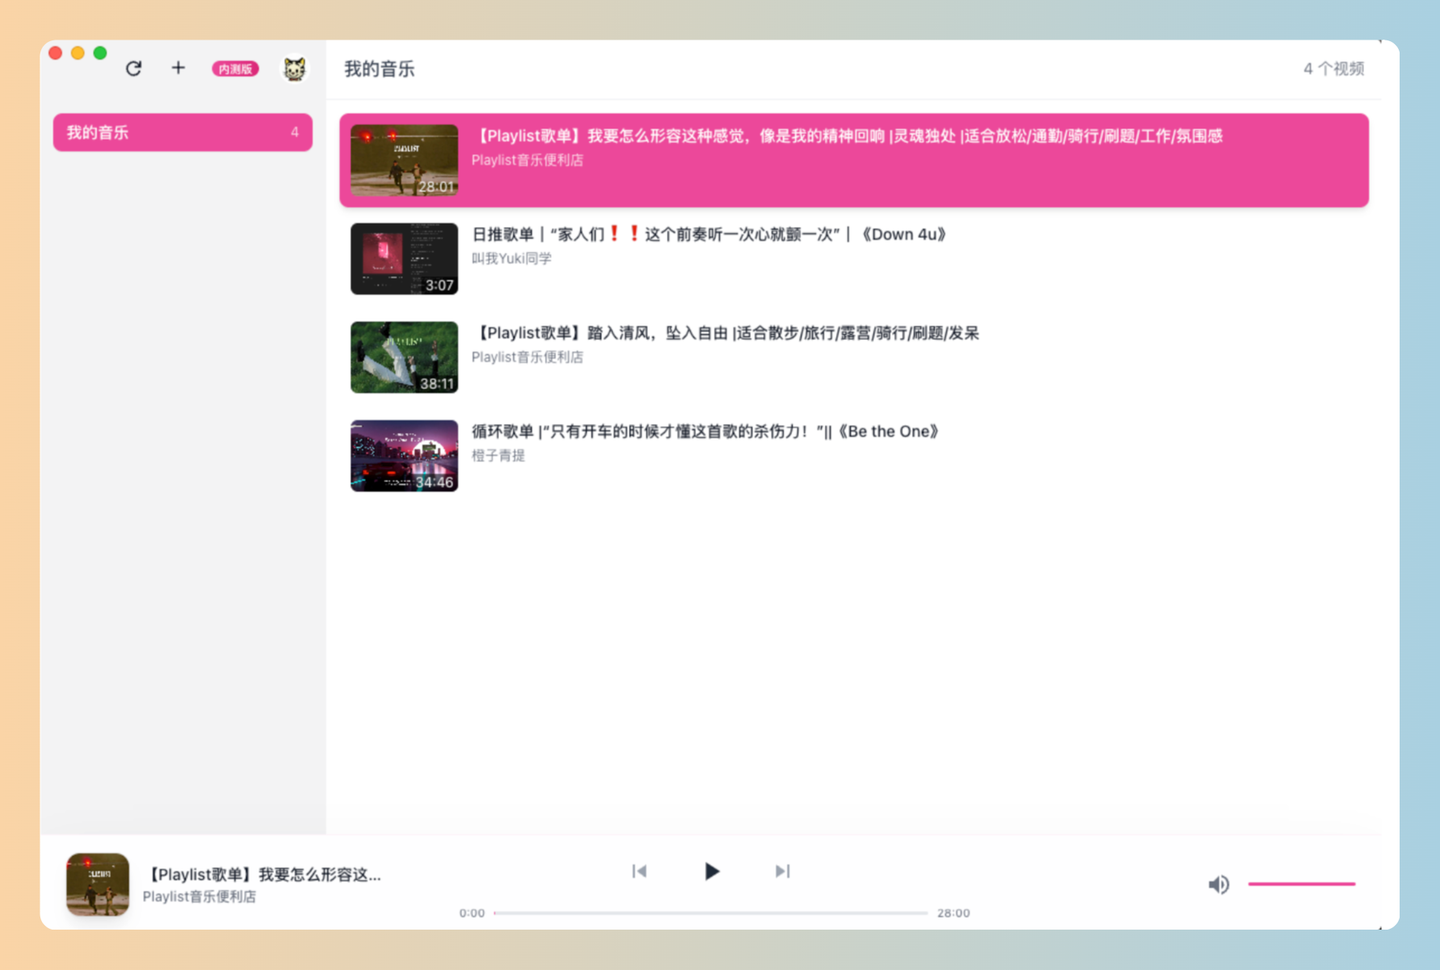
Task: Skip to the next track
Action: click(782, 871)
